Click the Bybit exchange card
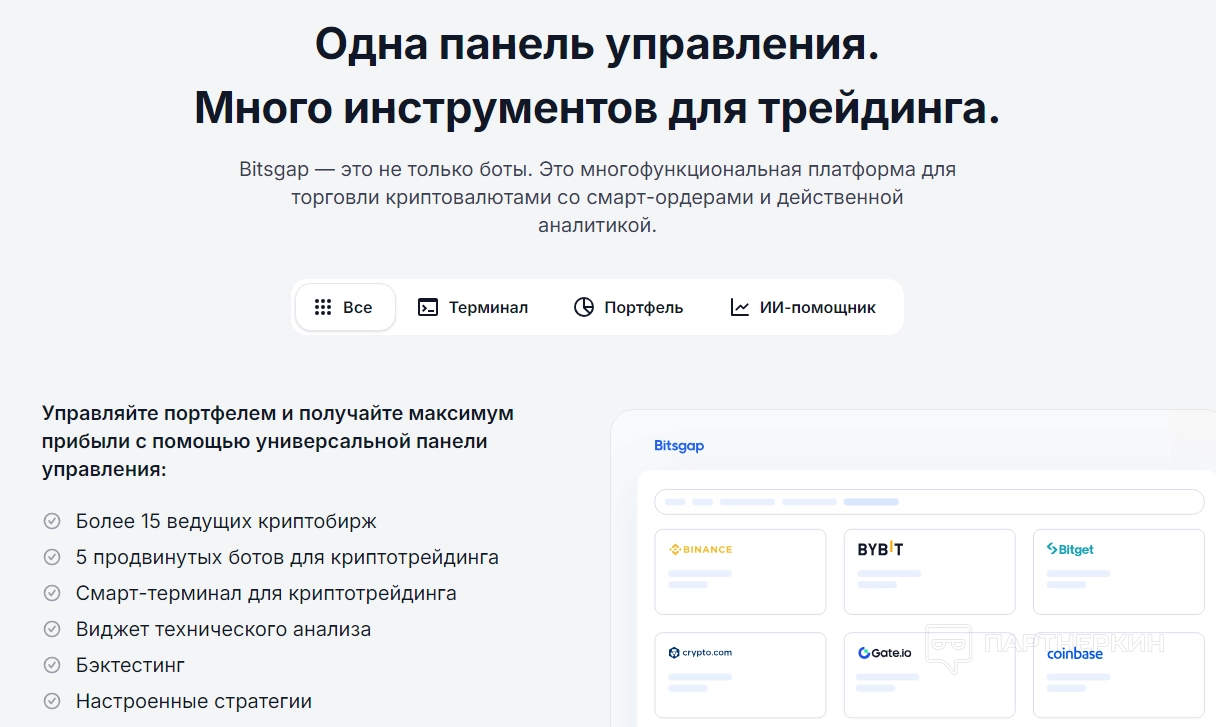This screenshot has height=727, width=1216. pyautogui.click(x=929, y=571)
